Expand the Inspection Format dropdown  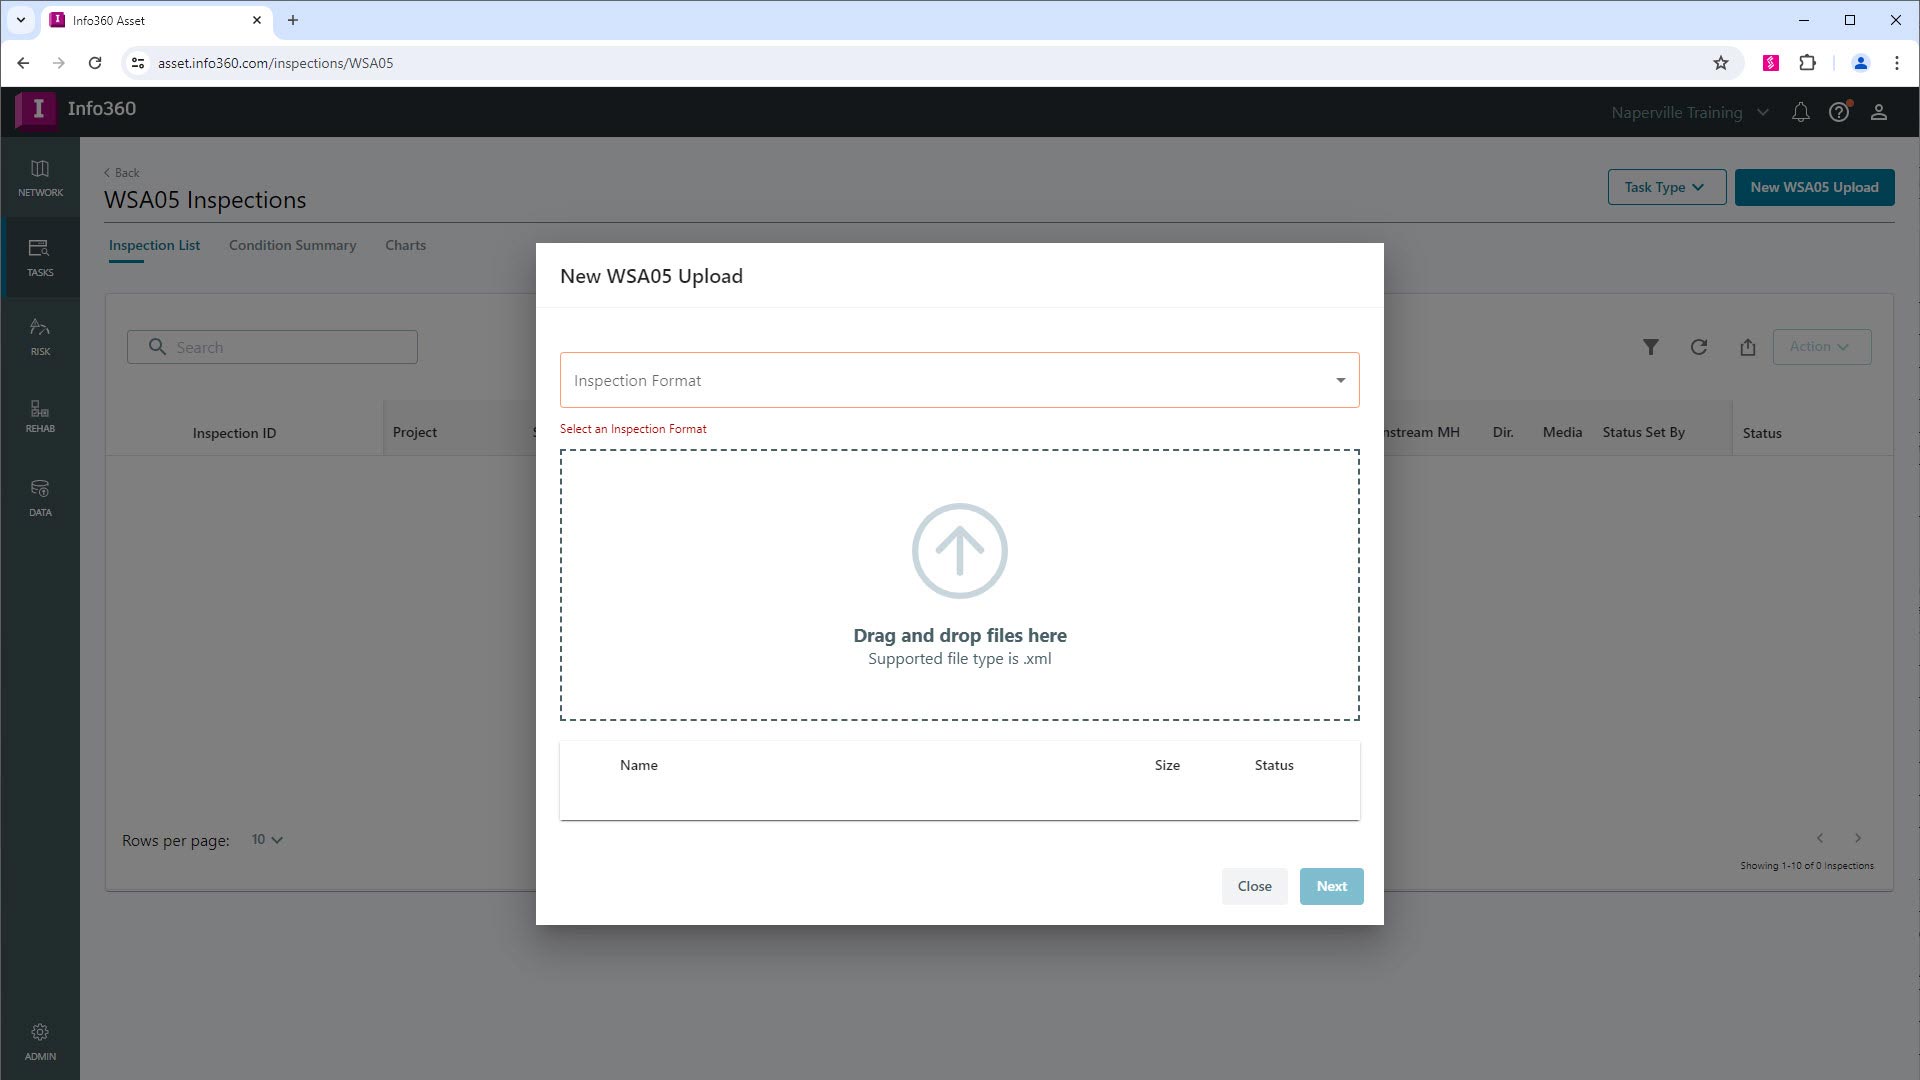[x=959, y=380]
